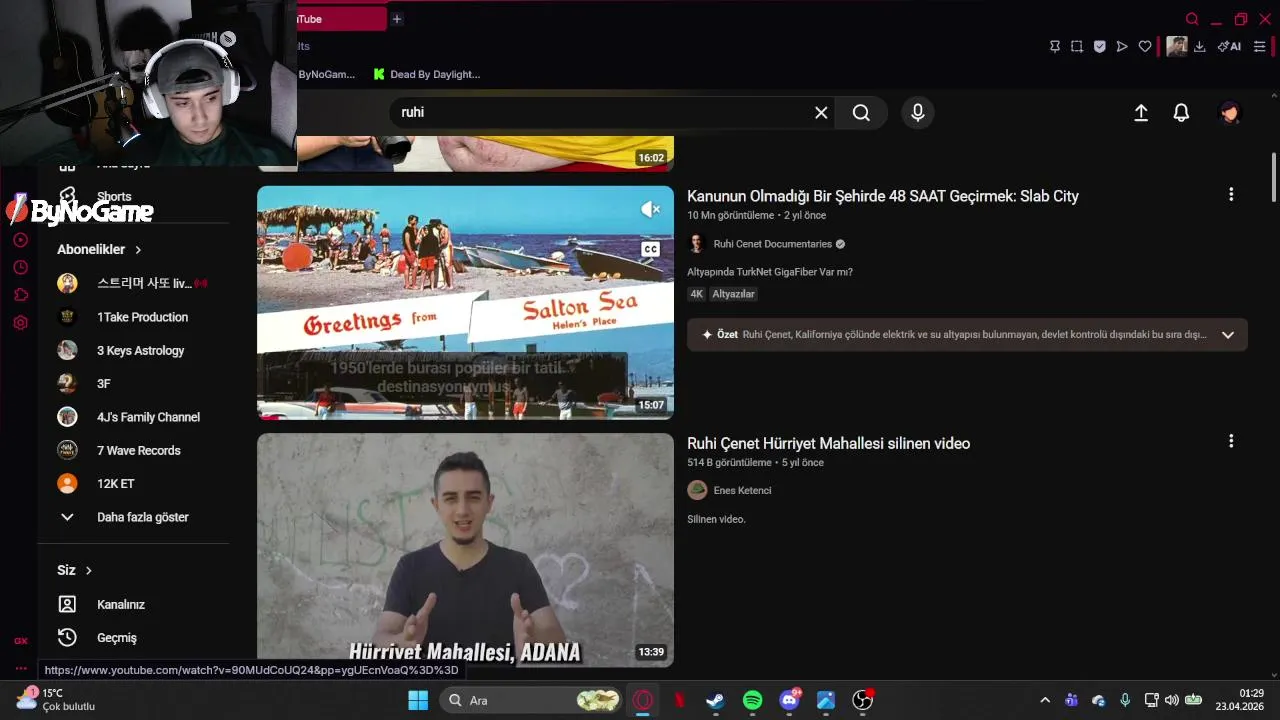Open OBS Studio from the taskbar

point(862,700)
